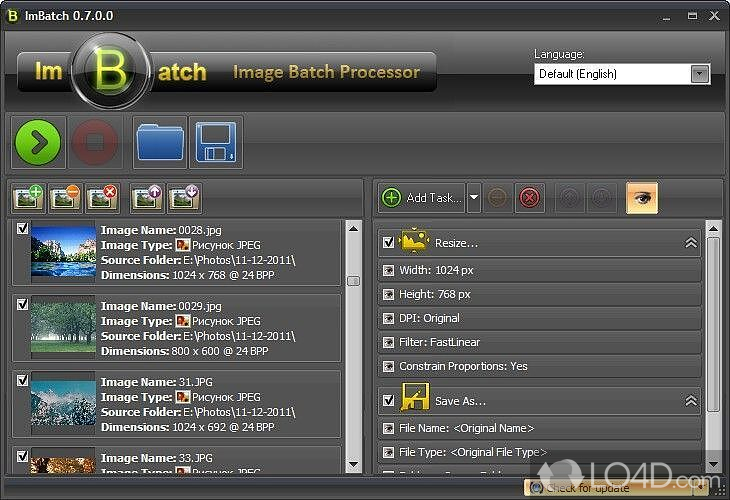Click icon beside DPI: Original
Screen dimensions: 730x500
[x=388, y=318]
